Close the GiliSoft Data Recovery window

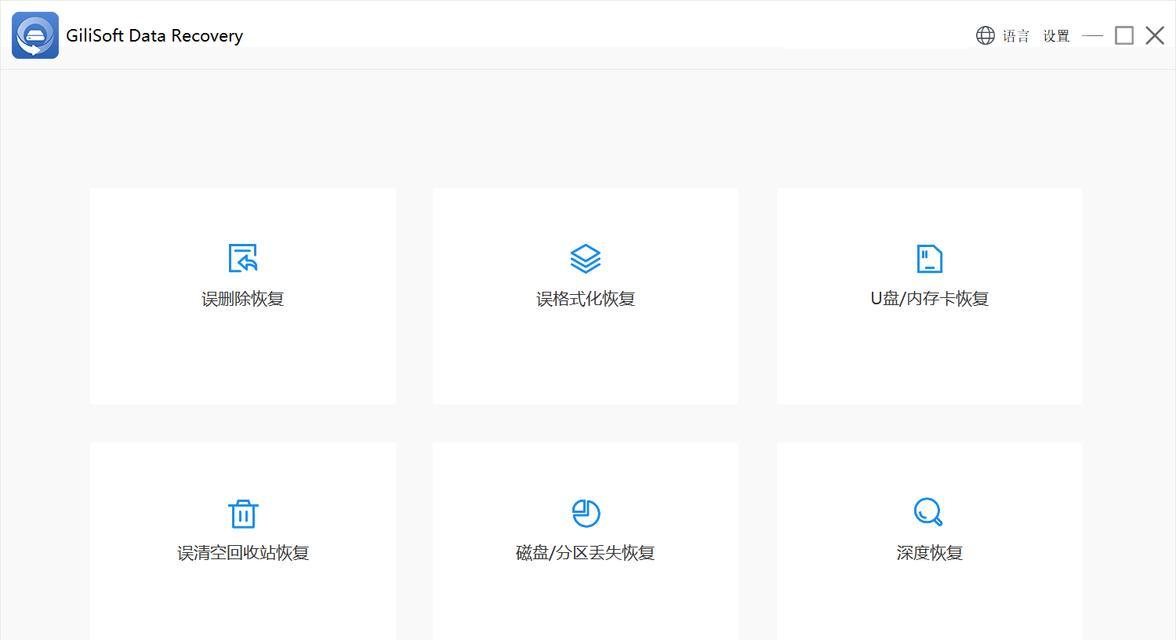point(1155,35)
